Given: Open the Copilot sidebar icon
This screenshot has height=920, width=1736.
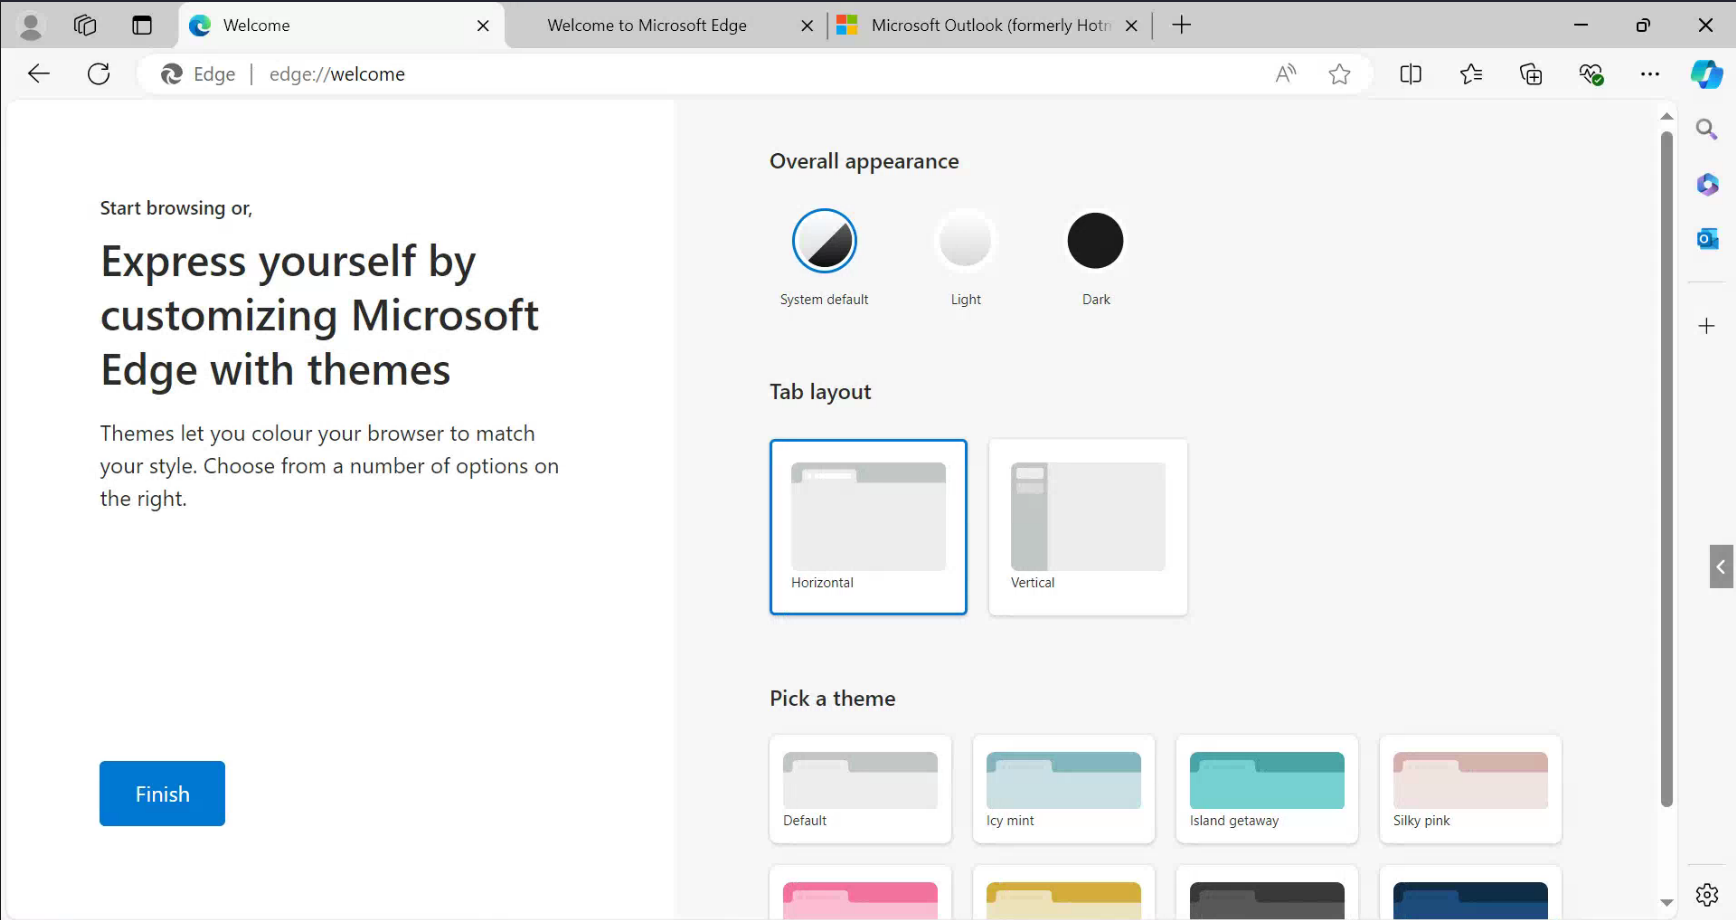Looking at the screenshot, I should [x=1707, y=74].
